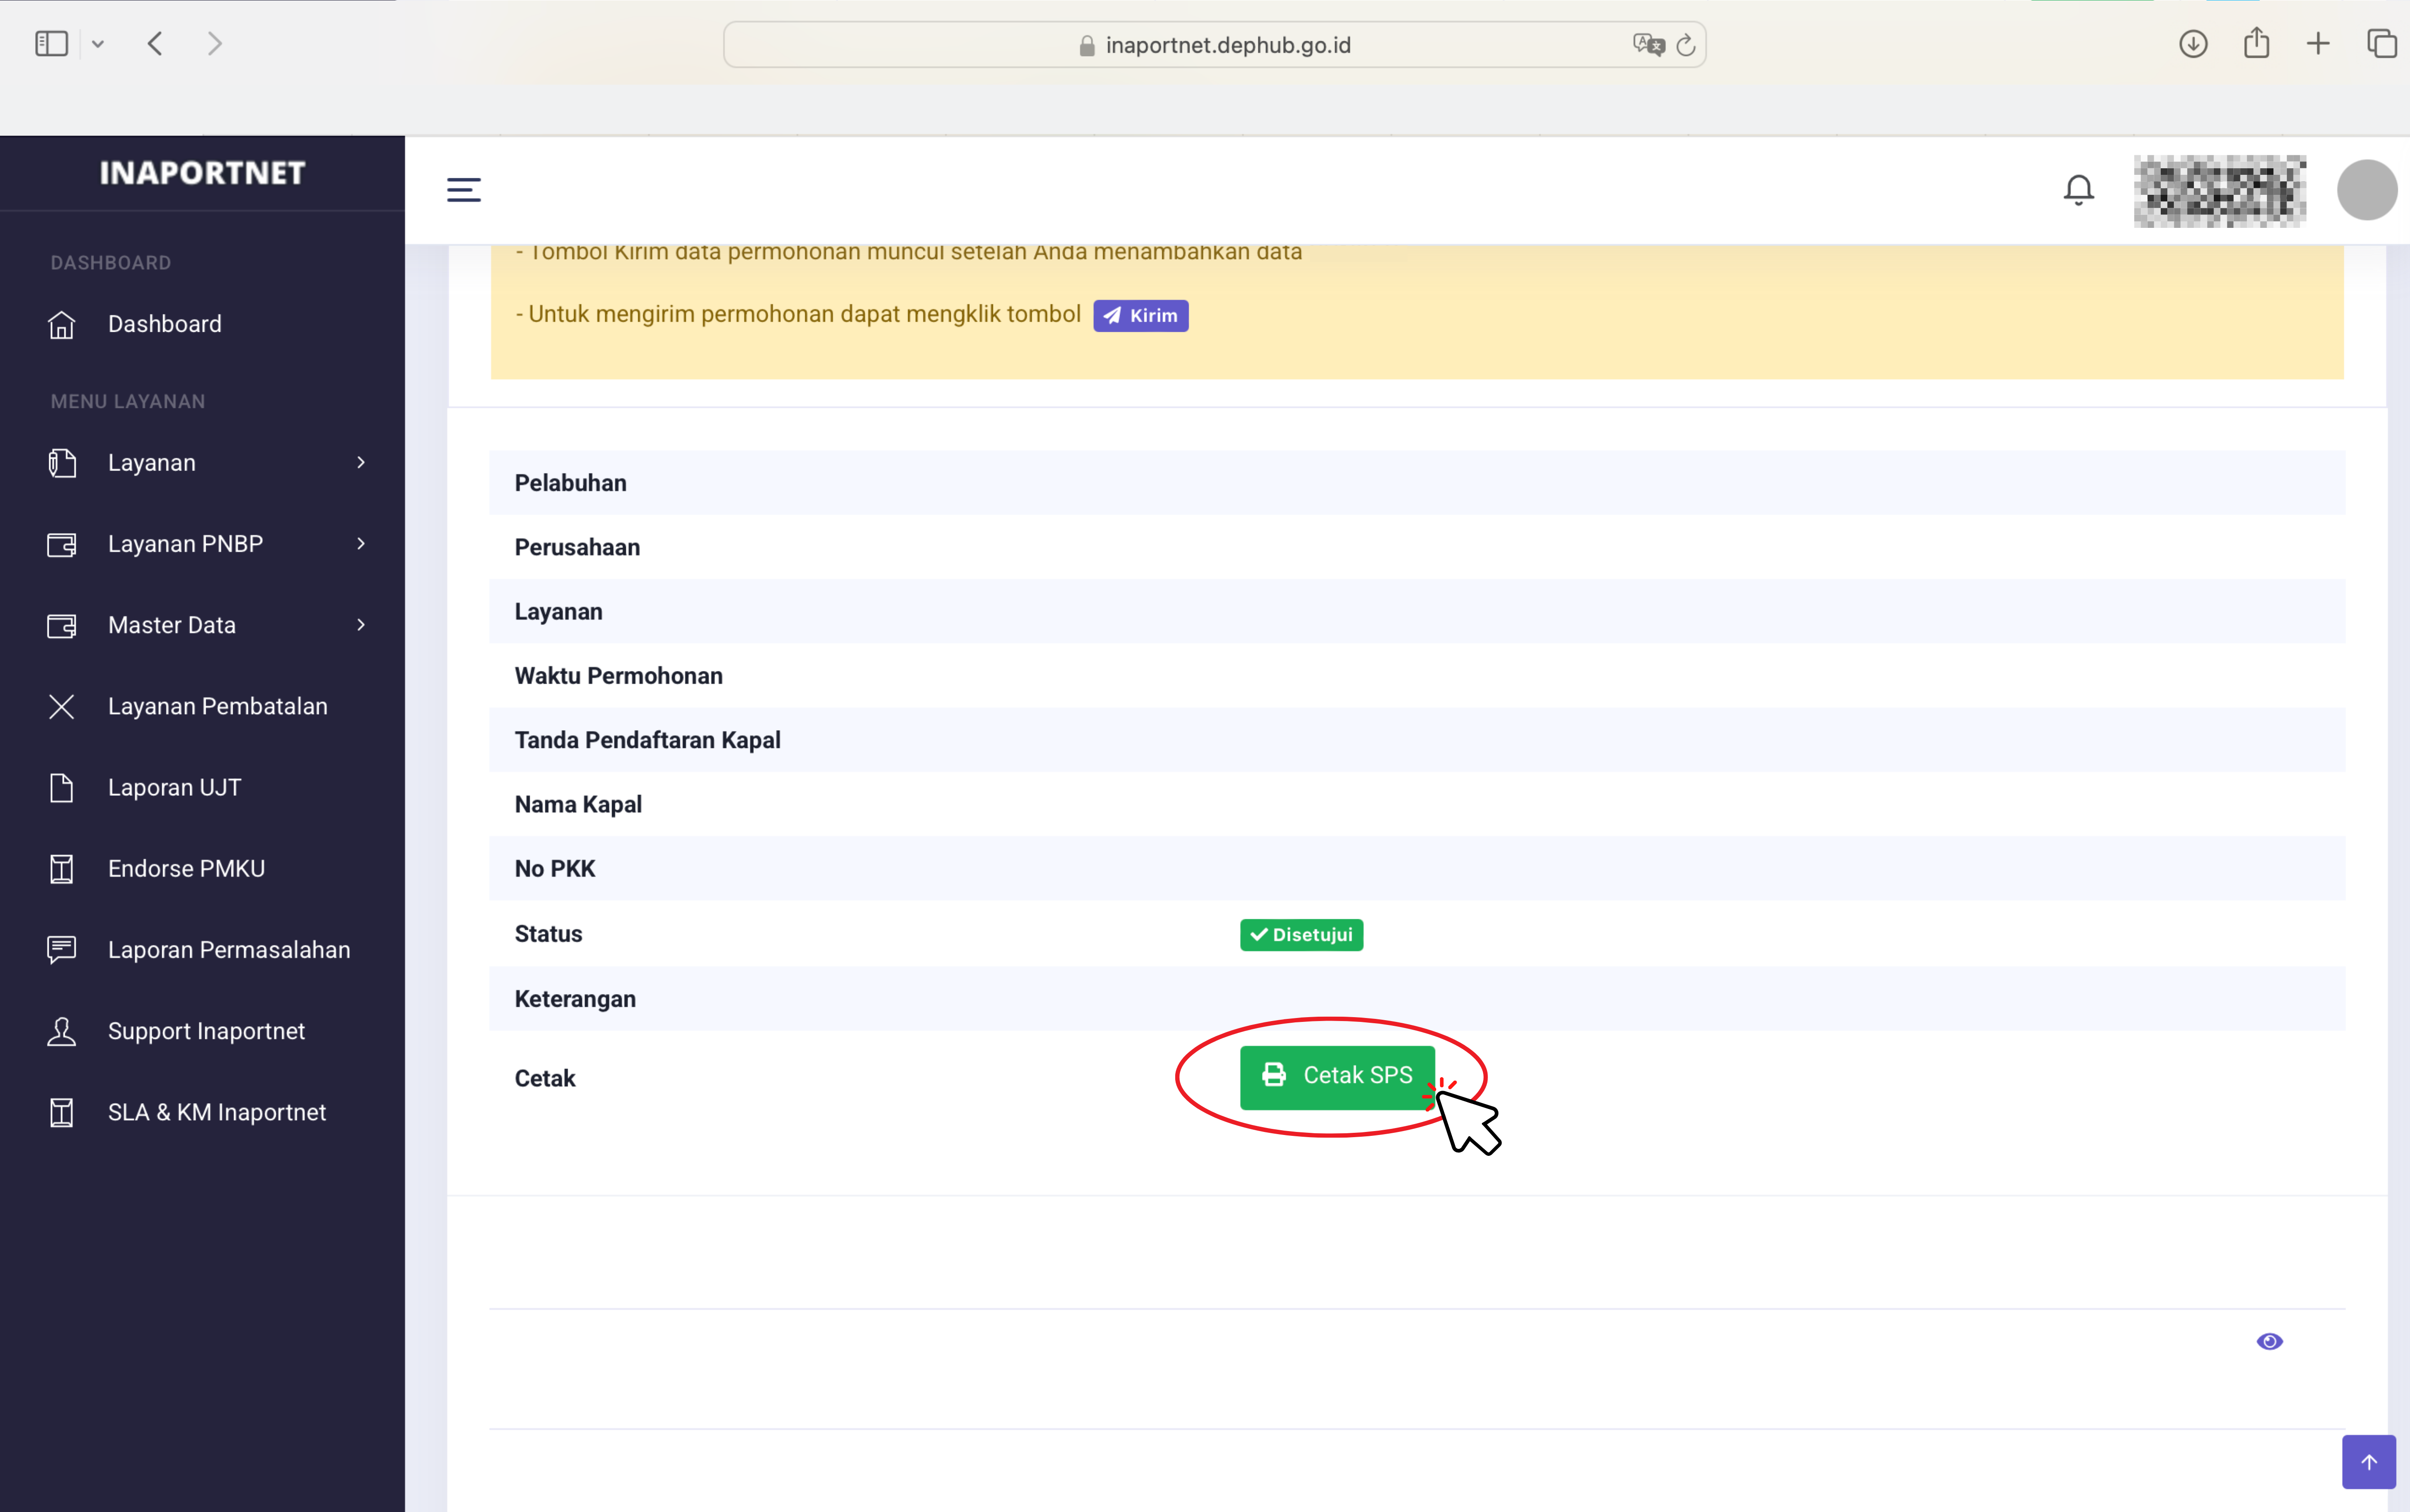This screenshot has width=2410, height=1512.
Task: Click the notification bell icon
Action: (x=2078, y=189)
